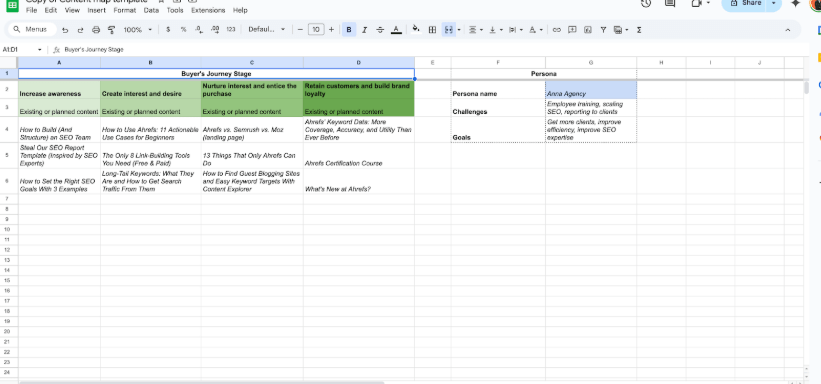Select the What's New at Ahrefs? cell
Viewport: 821px width, 384px height.
(359, 181)
